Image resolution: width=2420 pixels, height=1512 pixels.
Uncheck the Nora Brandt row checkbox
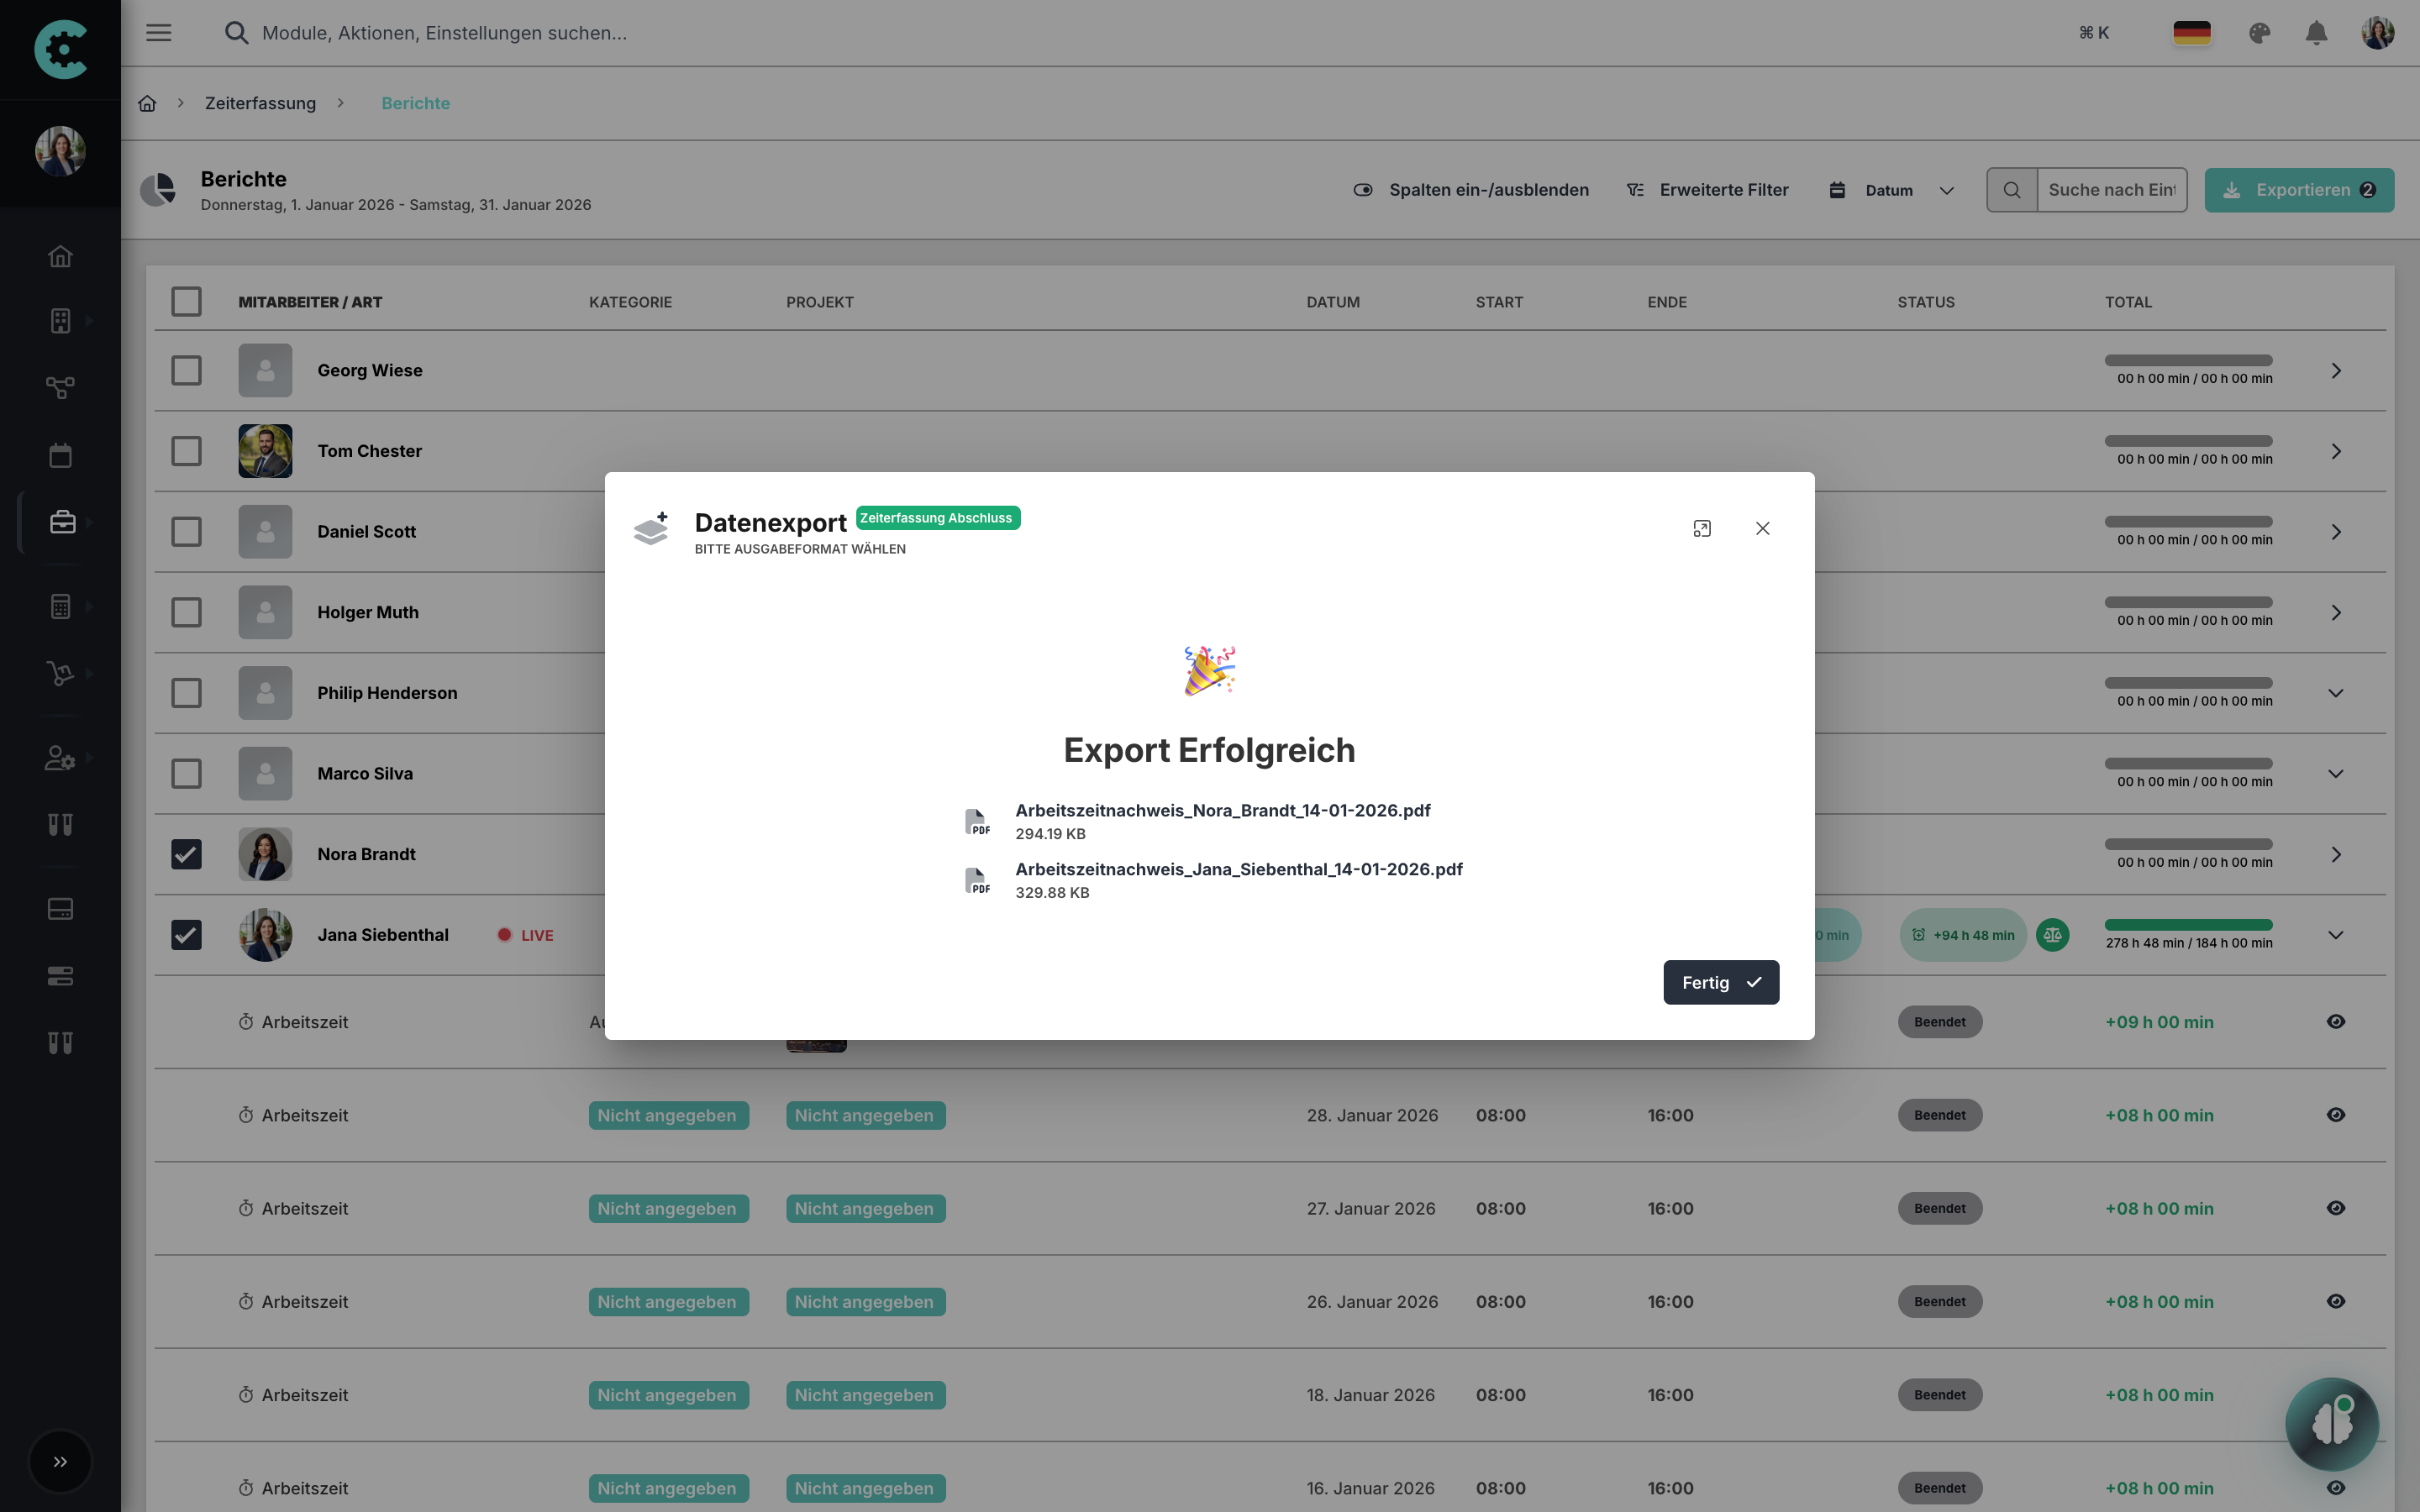tap(187, 854)
